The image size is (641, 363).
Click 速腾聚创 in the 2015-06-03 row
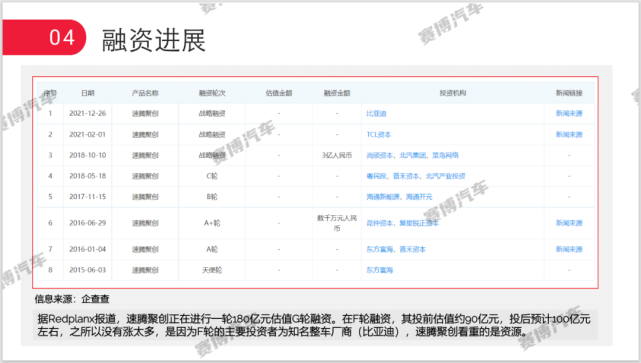pos(145,270)
